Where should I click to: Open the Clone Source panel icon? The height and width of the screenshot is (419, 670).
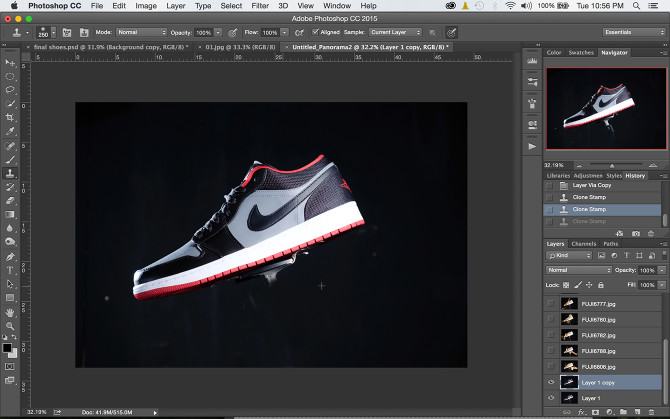(84, 32)
